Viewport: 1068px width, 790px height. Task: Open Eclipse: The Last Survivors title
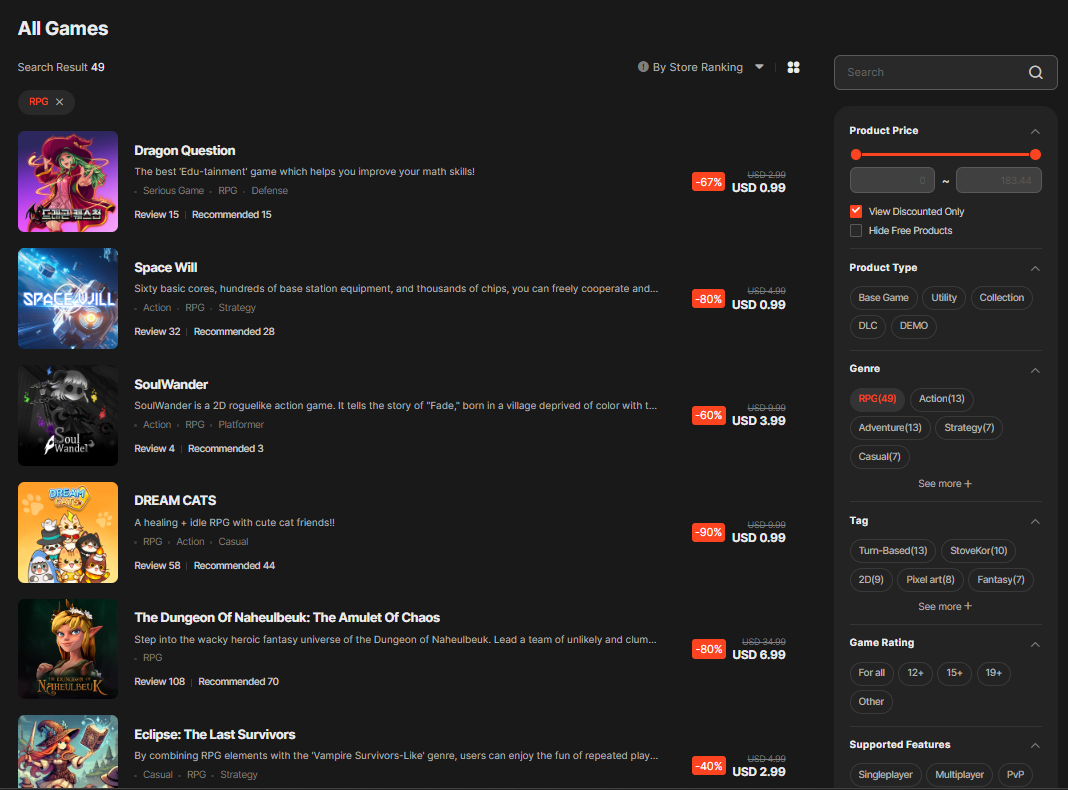(x=215, y=735)
